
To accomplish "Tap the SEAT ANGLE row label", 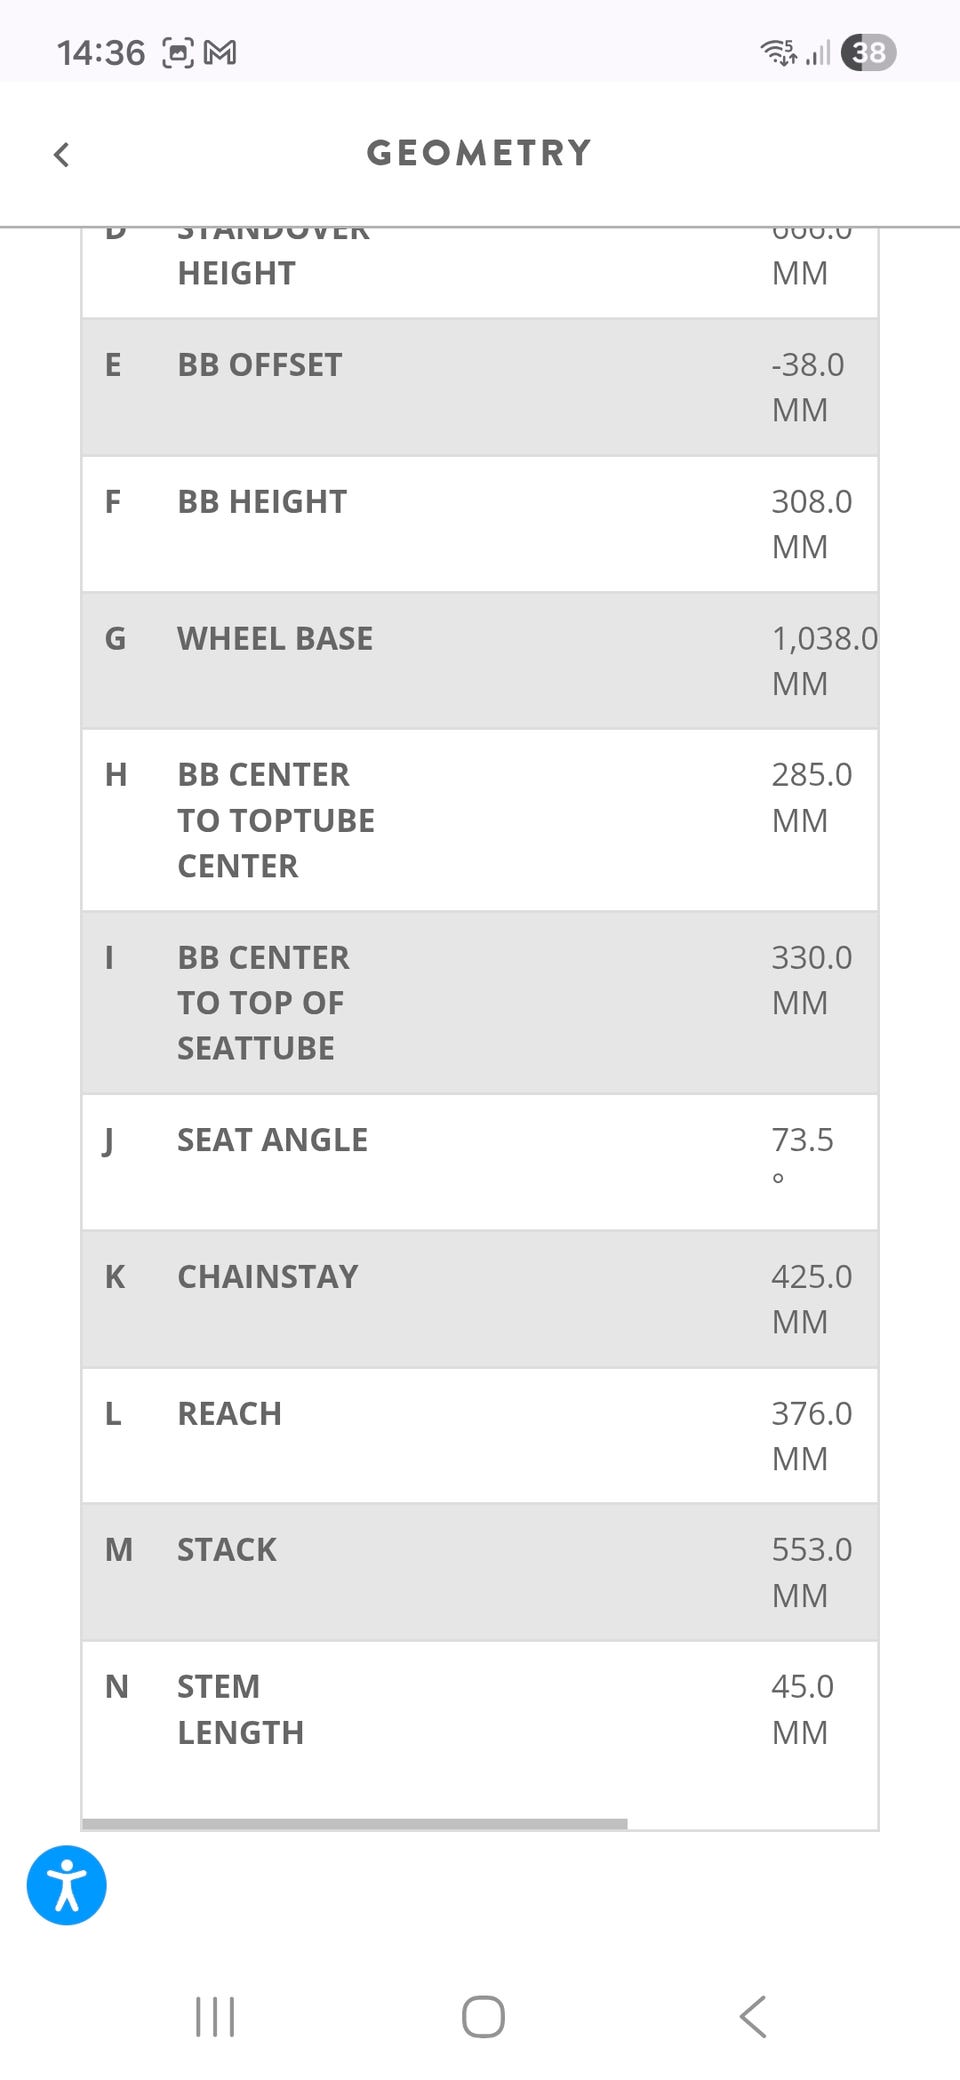I will click(272, 1140).
